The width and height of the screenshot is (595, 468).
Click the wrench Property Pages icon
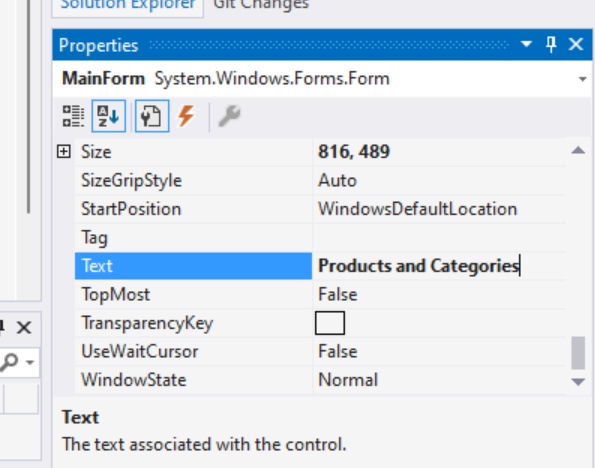pyautogui.click(x=229, y=116)
